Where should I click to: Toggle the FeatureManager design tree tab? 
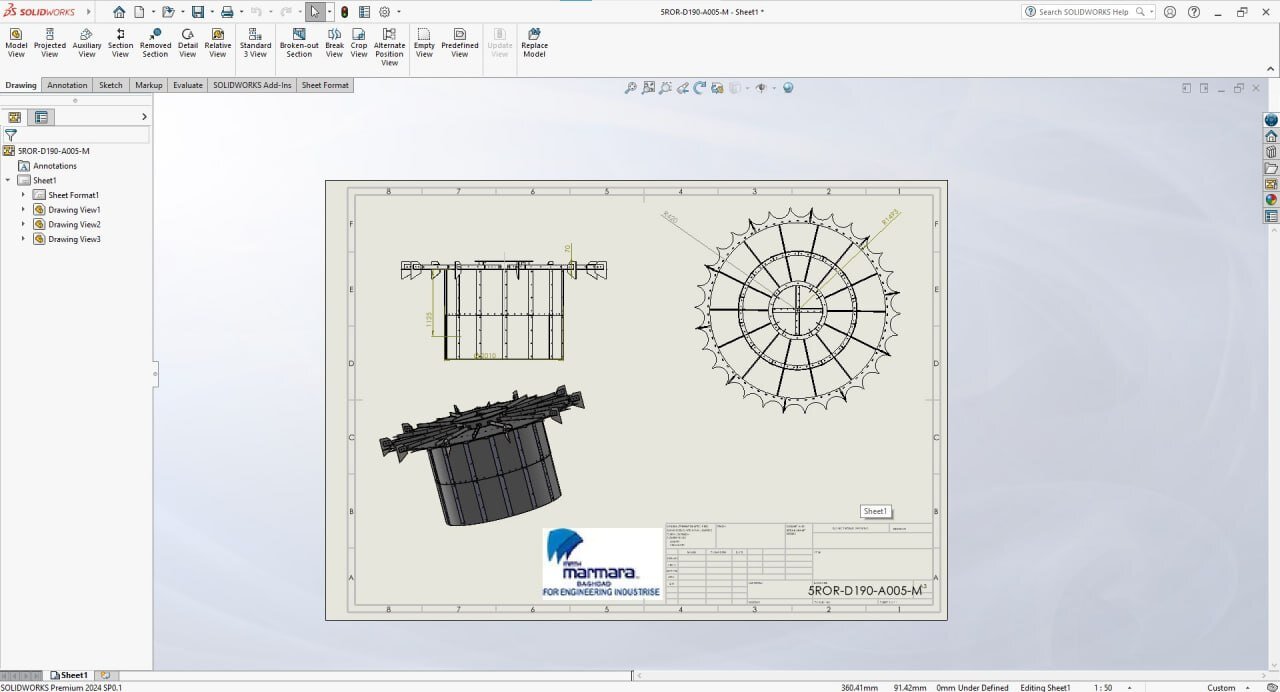[15, 117]
